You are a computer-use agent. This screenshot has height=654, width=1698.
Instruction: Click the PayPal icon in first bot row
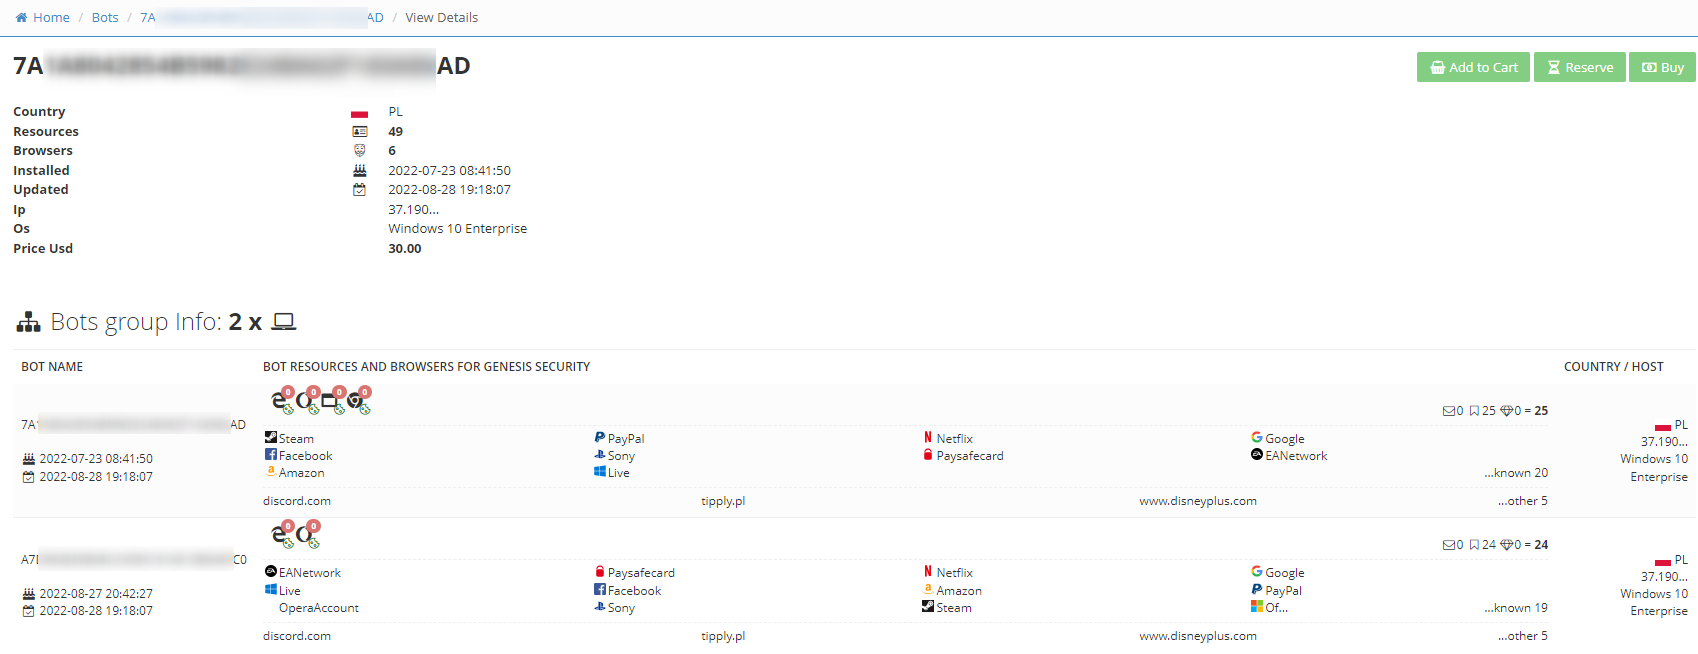(x=599, y=437)
